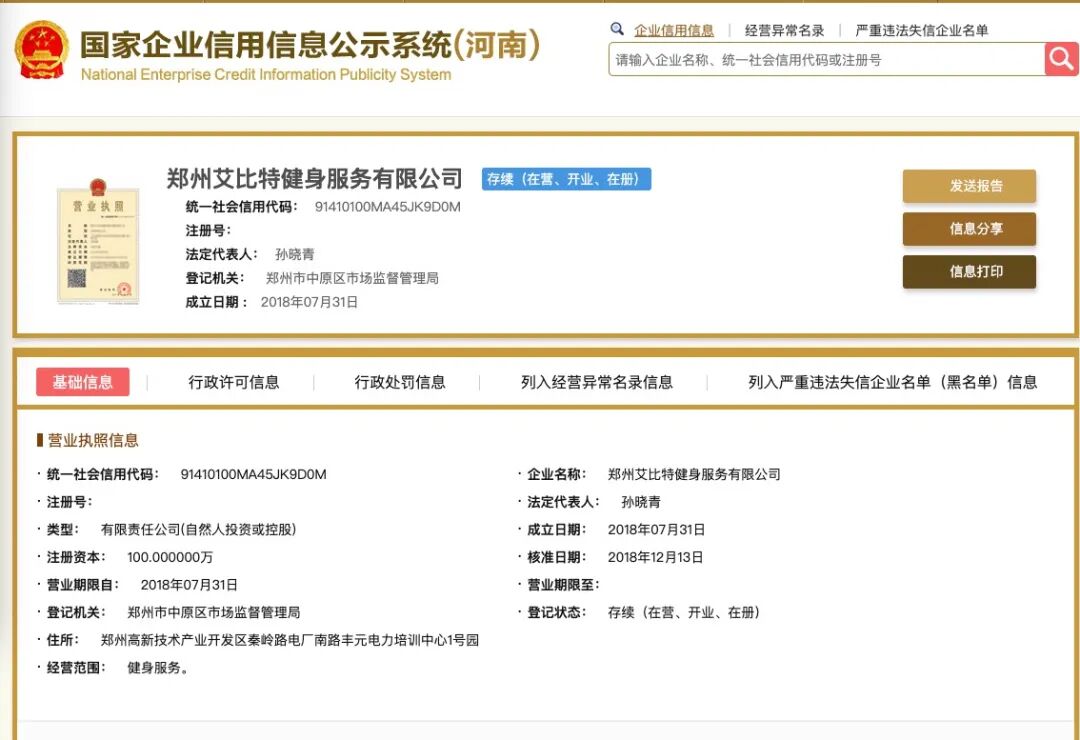Image resolution: width=1080 pixels, height=740 pixels.
Task: Click the 发送报告 button
Action: point(969,186)
